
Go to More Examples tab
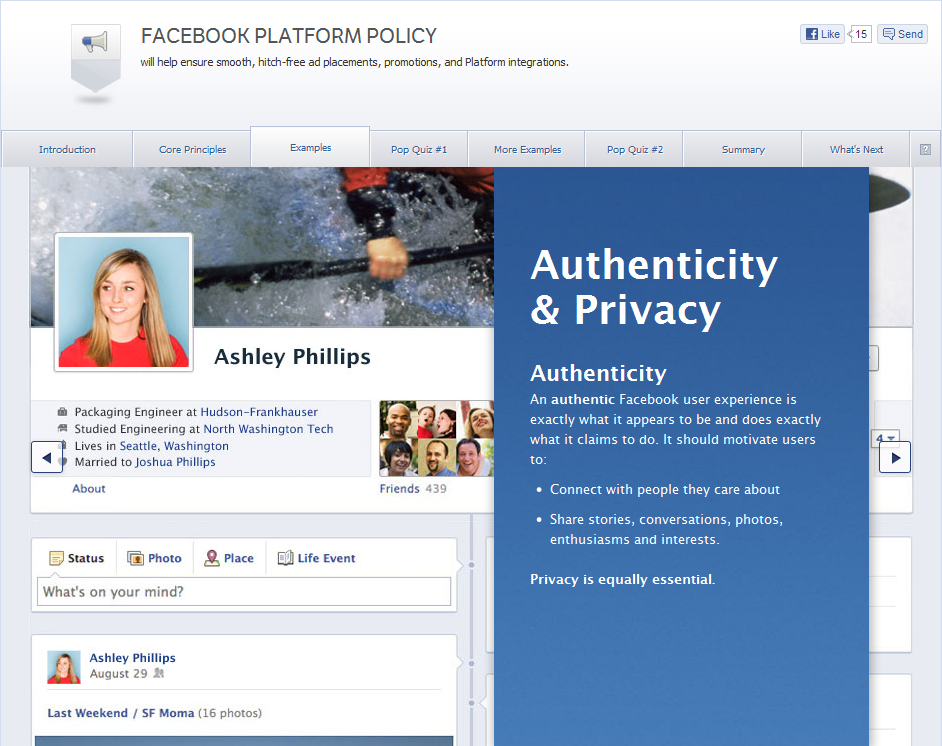527,149
